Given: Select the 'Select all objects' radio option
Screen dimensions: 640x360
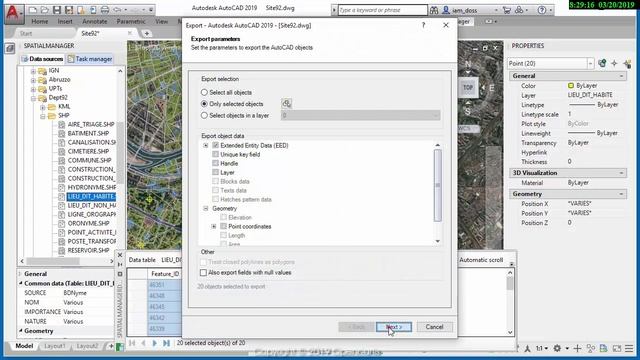Looking at the screenshot, I should click(x=204, y=92).
